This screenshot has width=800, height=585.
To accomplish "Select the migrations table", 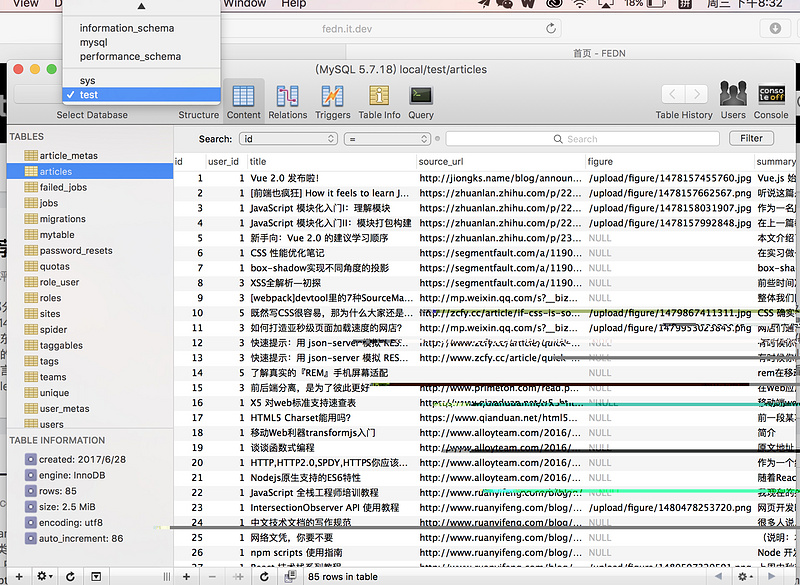I will click(90, 219).
